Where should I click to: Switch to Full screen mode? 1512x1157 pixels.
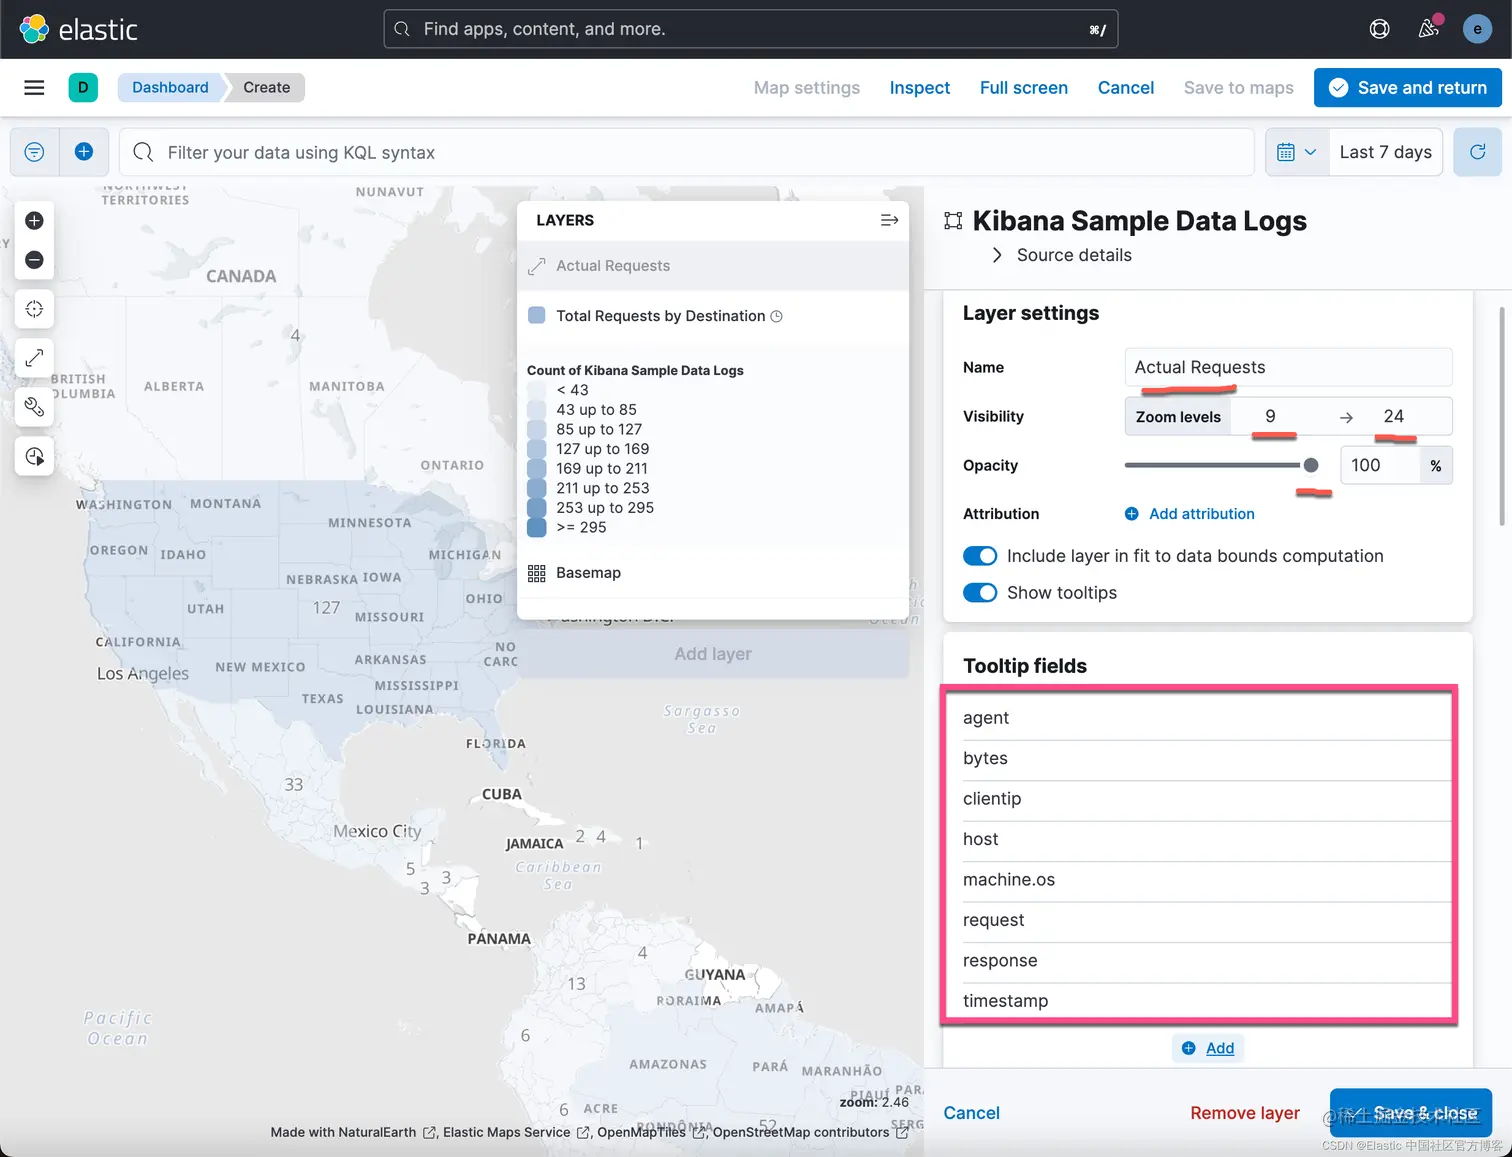coord(1024,88)
